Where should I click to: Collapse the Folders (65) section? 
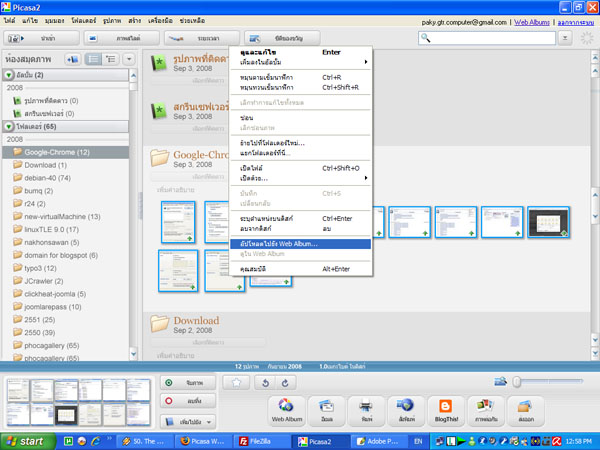pyautogui.click(x=8, y=127)
